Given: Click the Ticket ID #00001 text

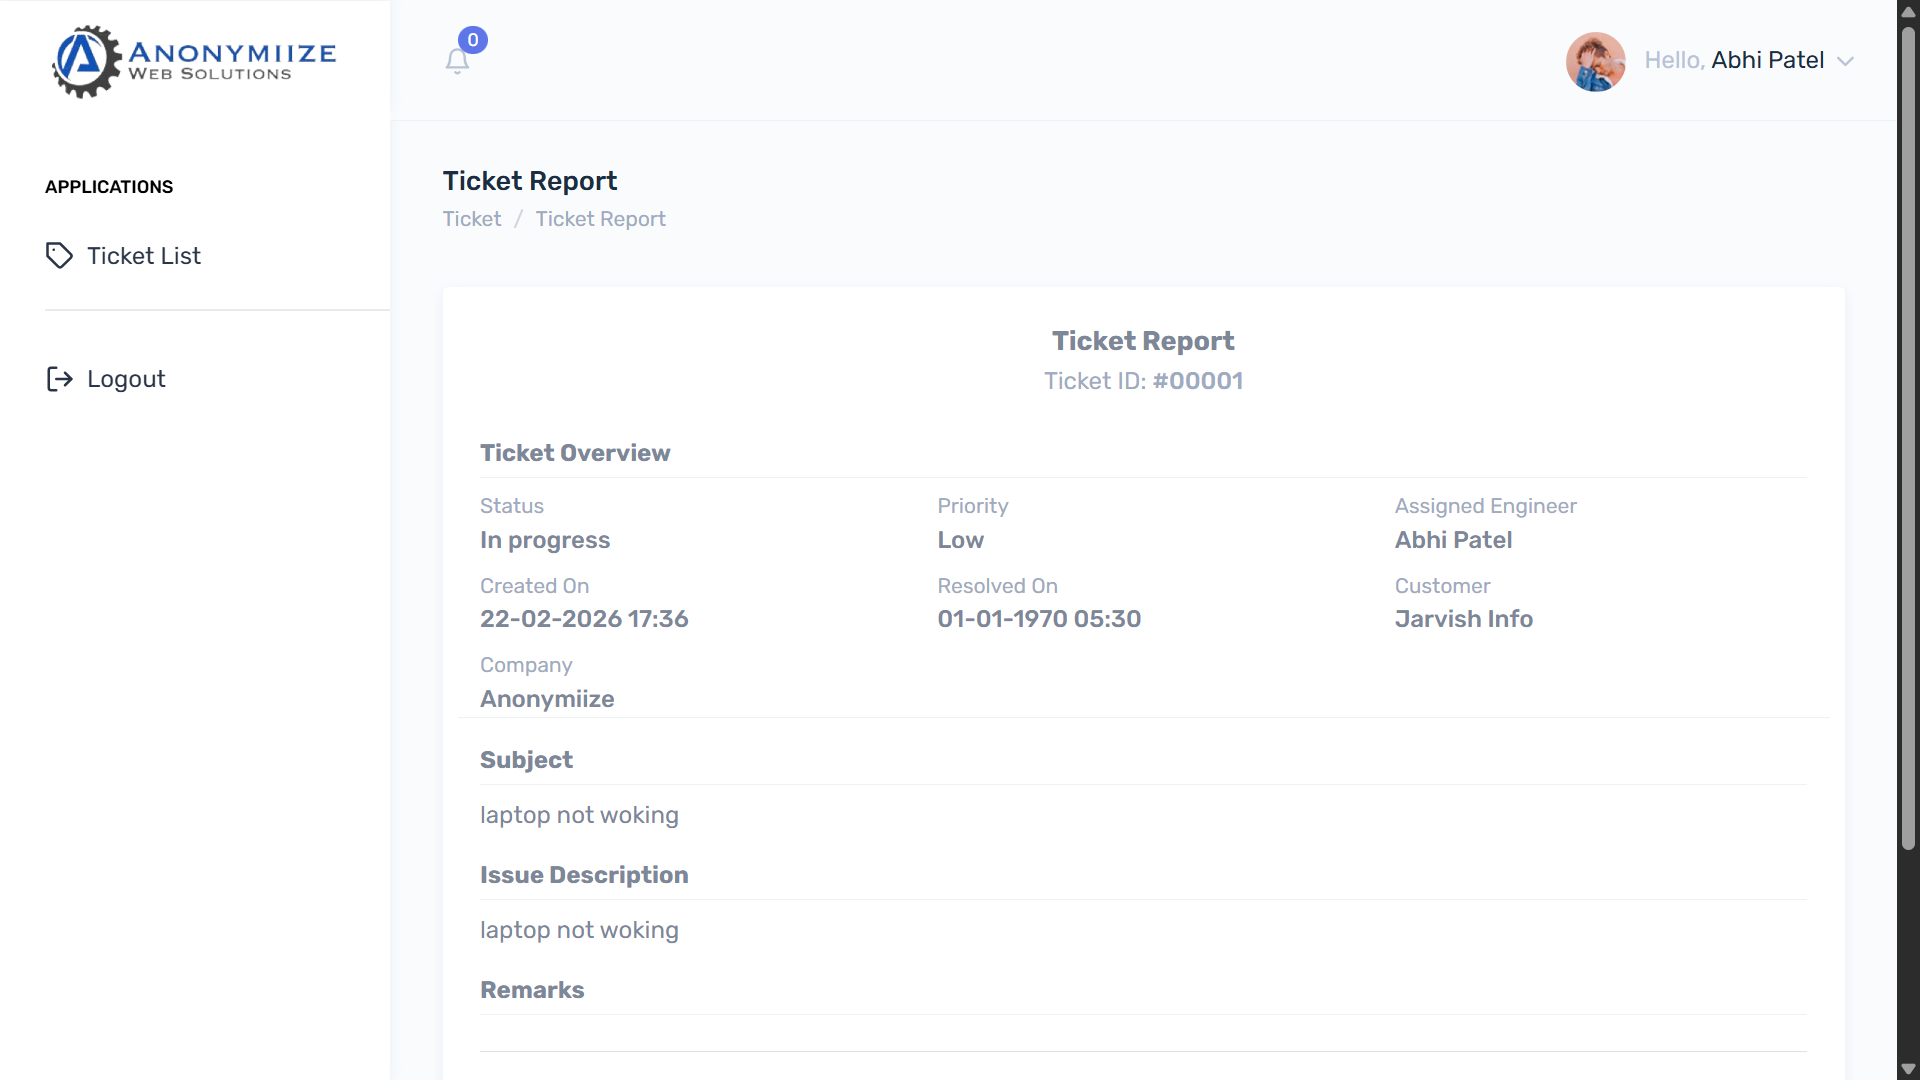Looking at the screenshot, I should click(1144, 381).
